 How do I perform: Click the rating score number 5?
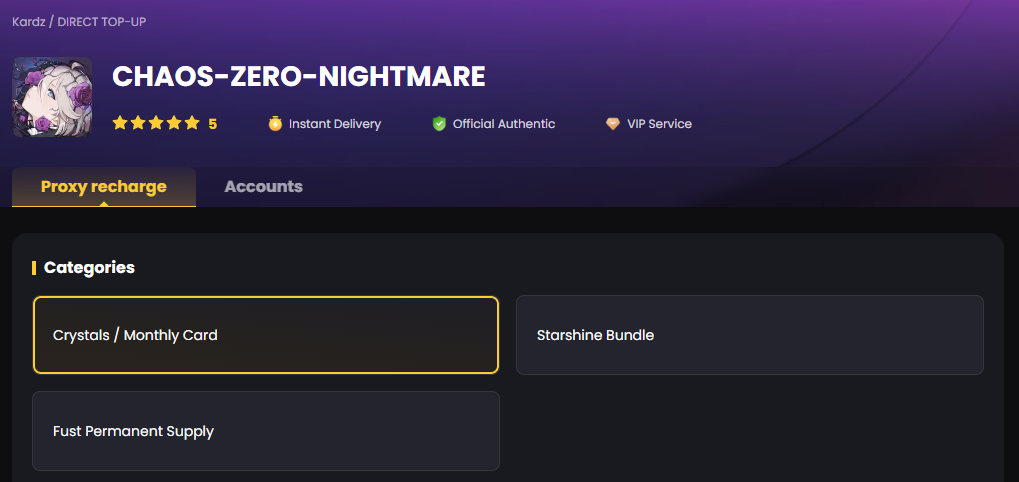213,124
